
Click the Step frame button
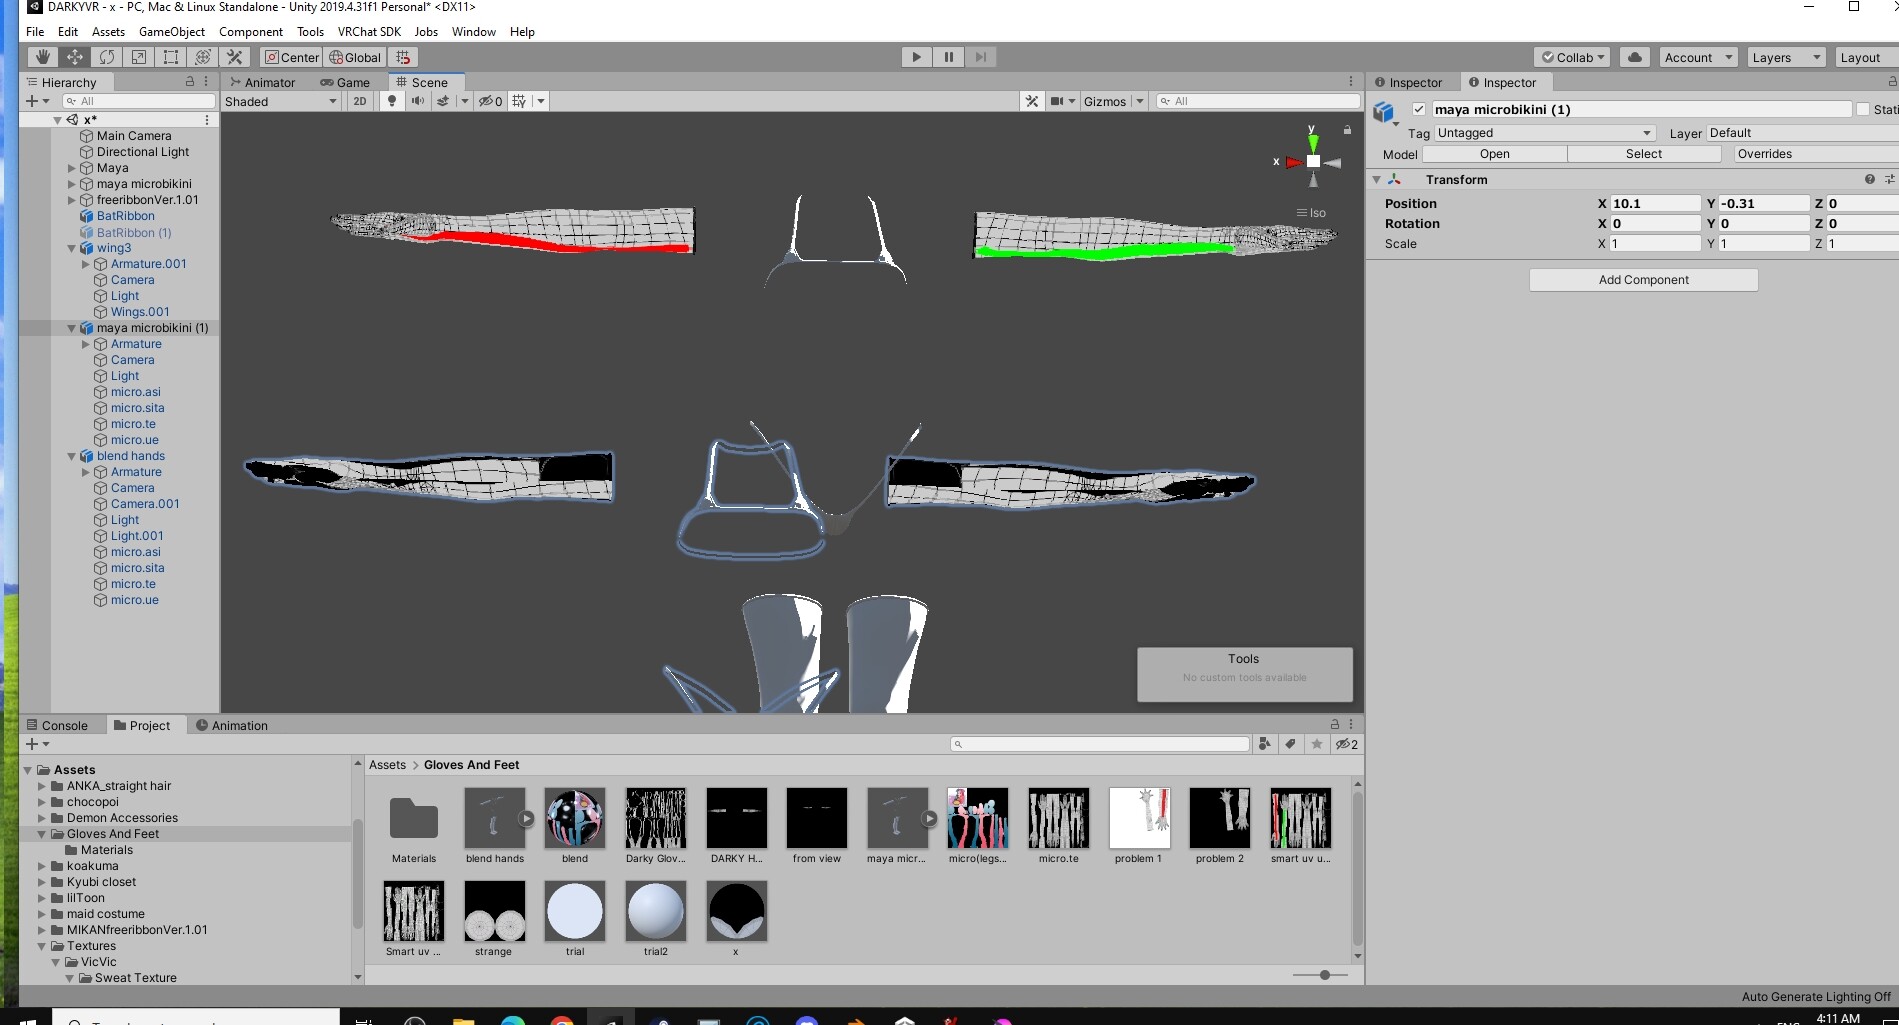980,57
